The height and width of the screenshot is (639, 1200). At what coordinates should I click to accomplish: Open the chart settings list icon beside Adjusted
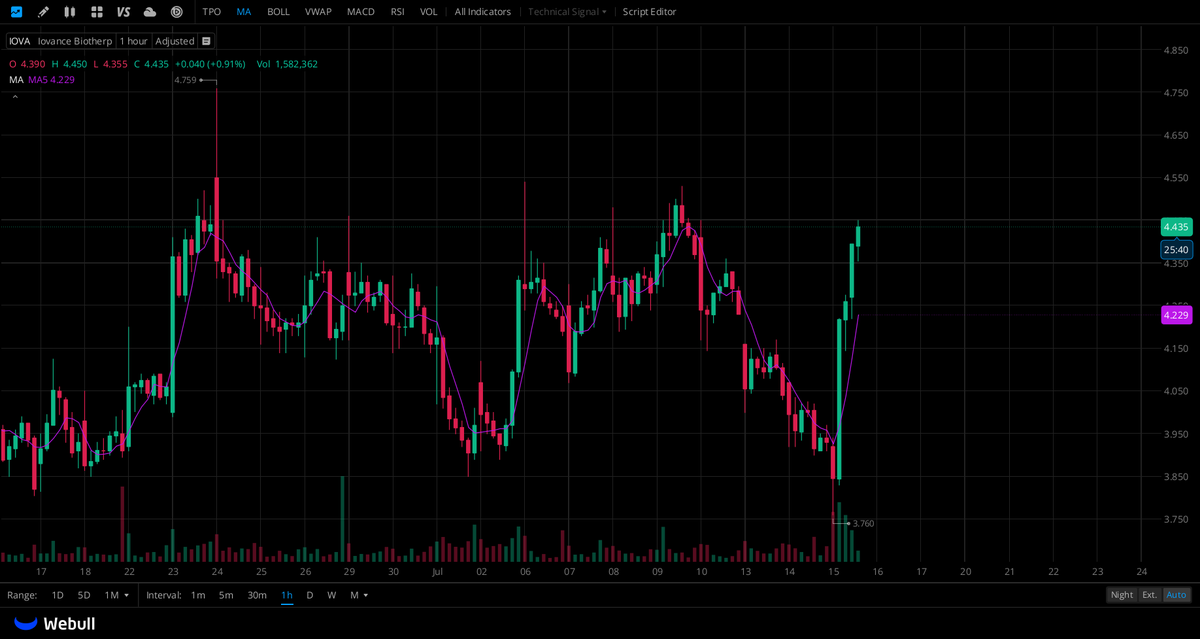[206, 41]
